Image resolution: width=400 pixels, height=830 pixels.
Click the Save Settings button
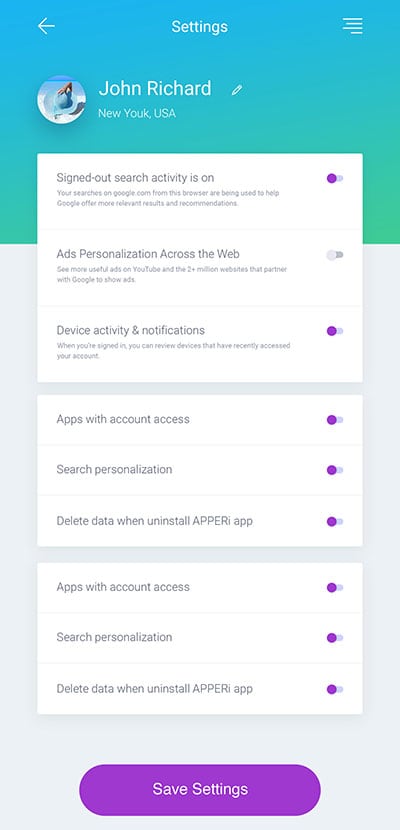[200, 789]
